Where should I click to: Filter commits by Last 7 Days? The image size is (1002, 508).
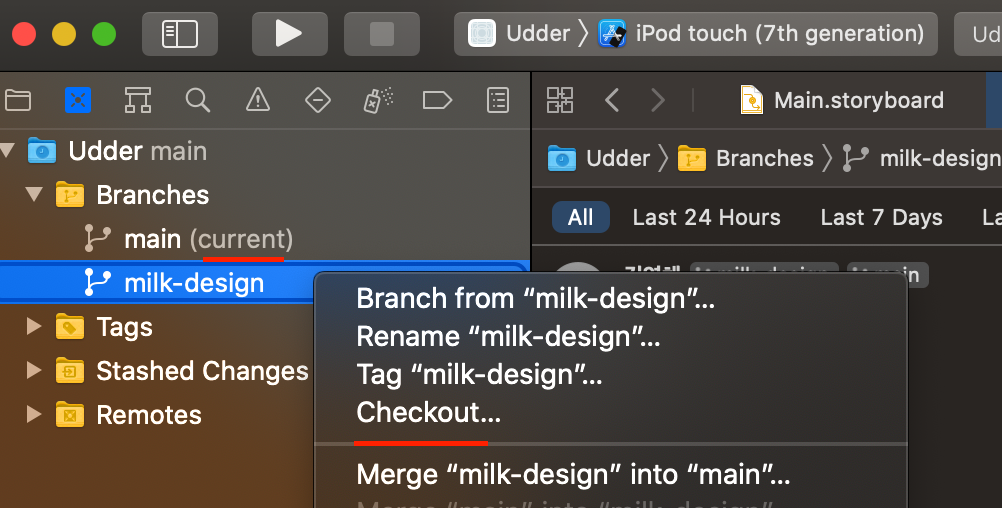(881, 217)
